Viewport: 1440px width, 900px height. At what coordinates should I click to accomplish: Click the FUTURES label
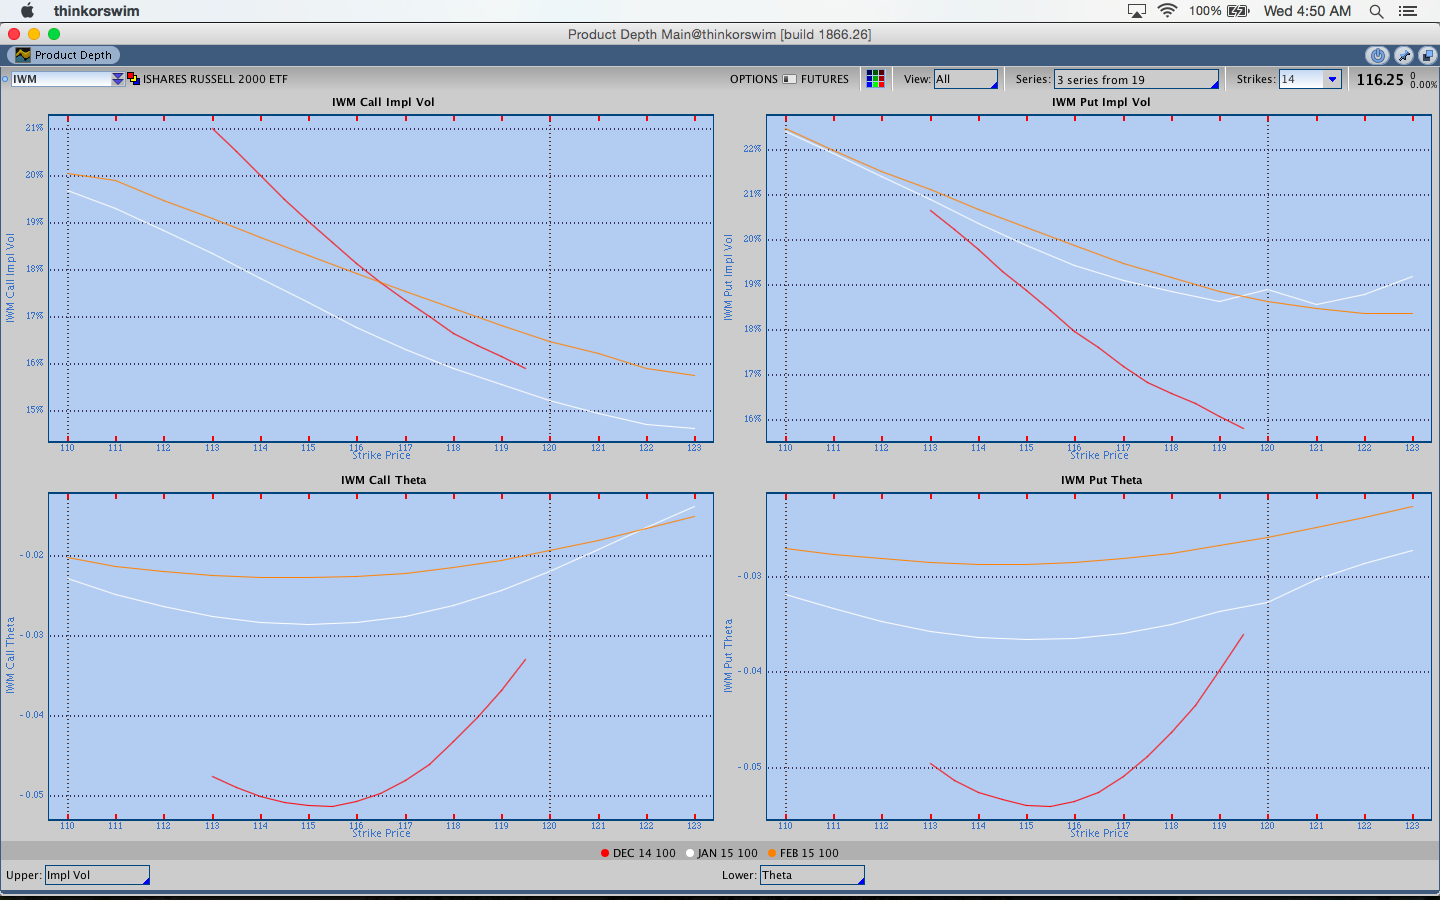825,79
